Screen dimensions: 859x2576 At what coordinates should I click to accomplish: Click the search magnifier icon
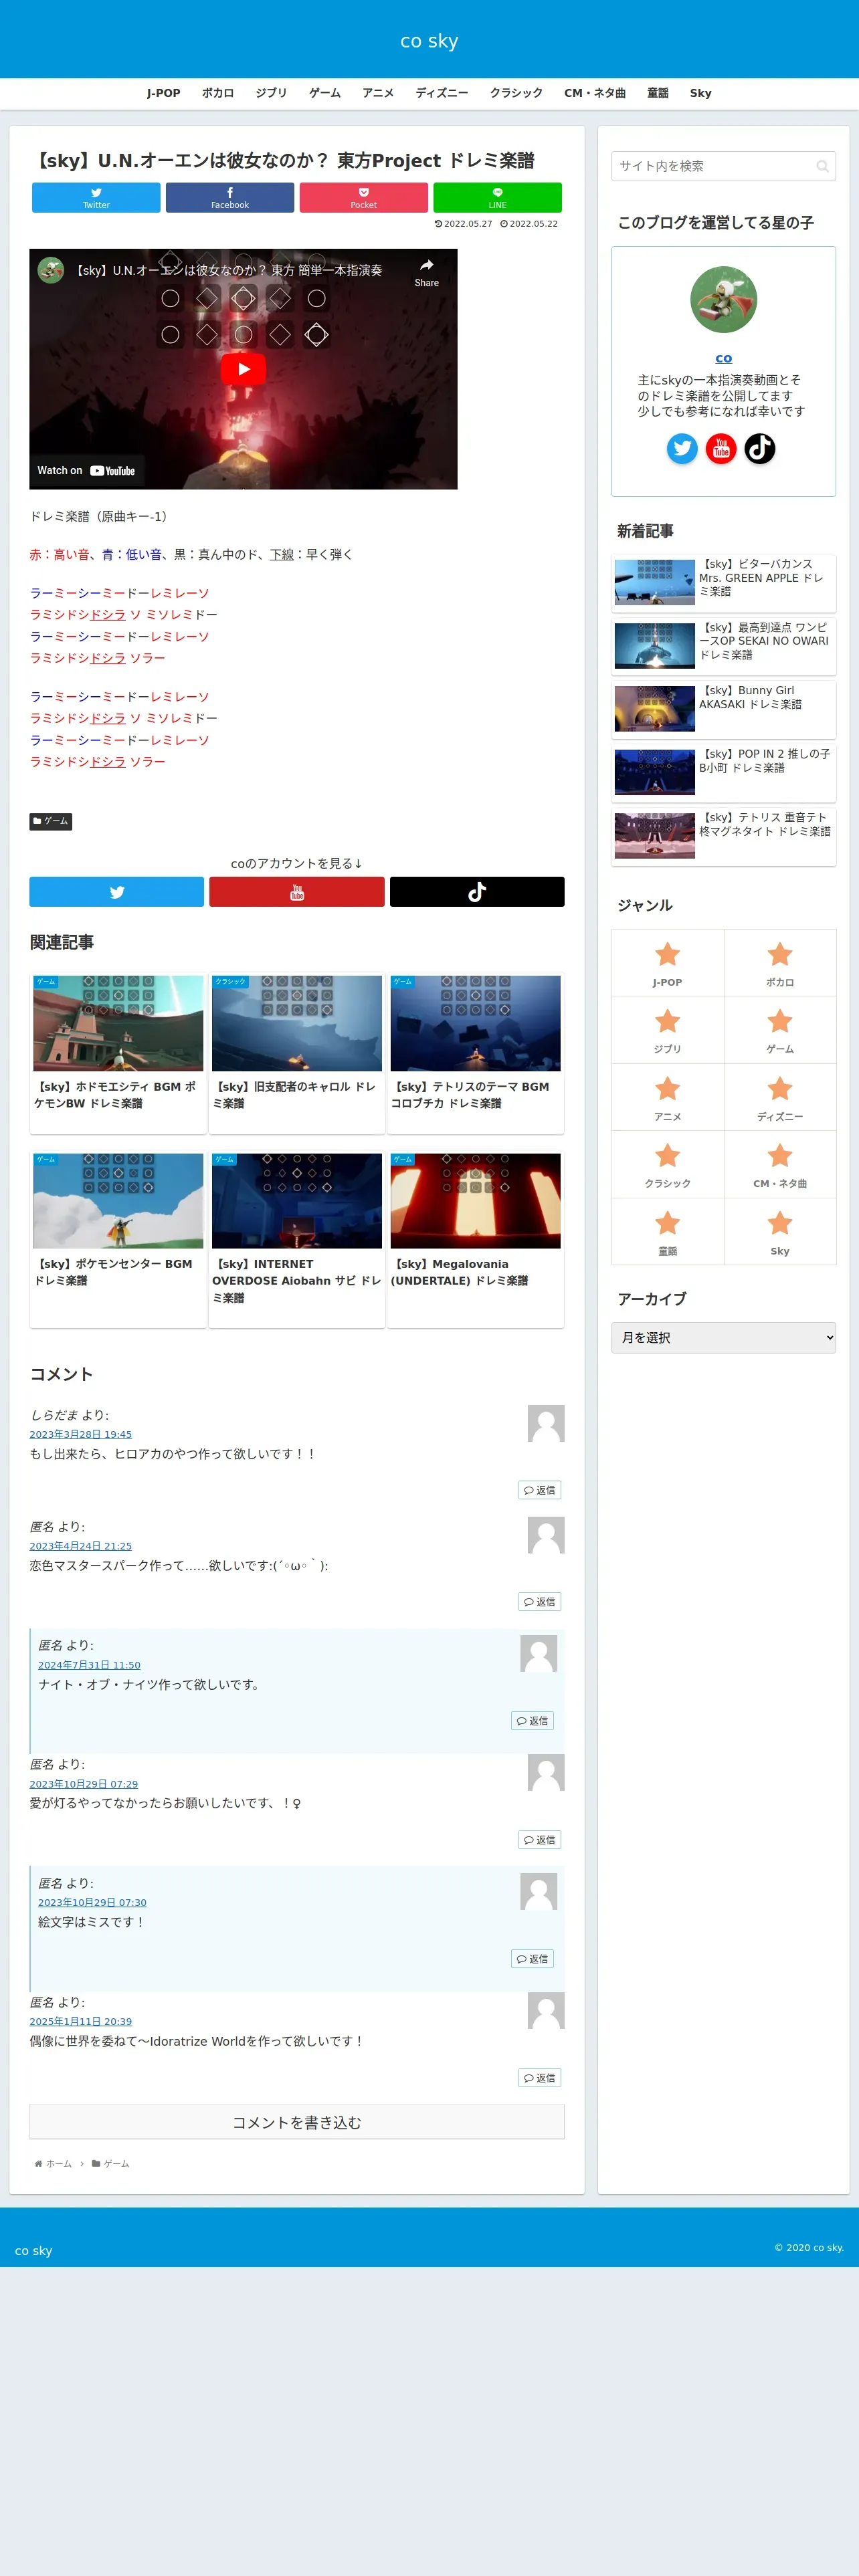coord(822,166)
